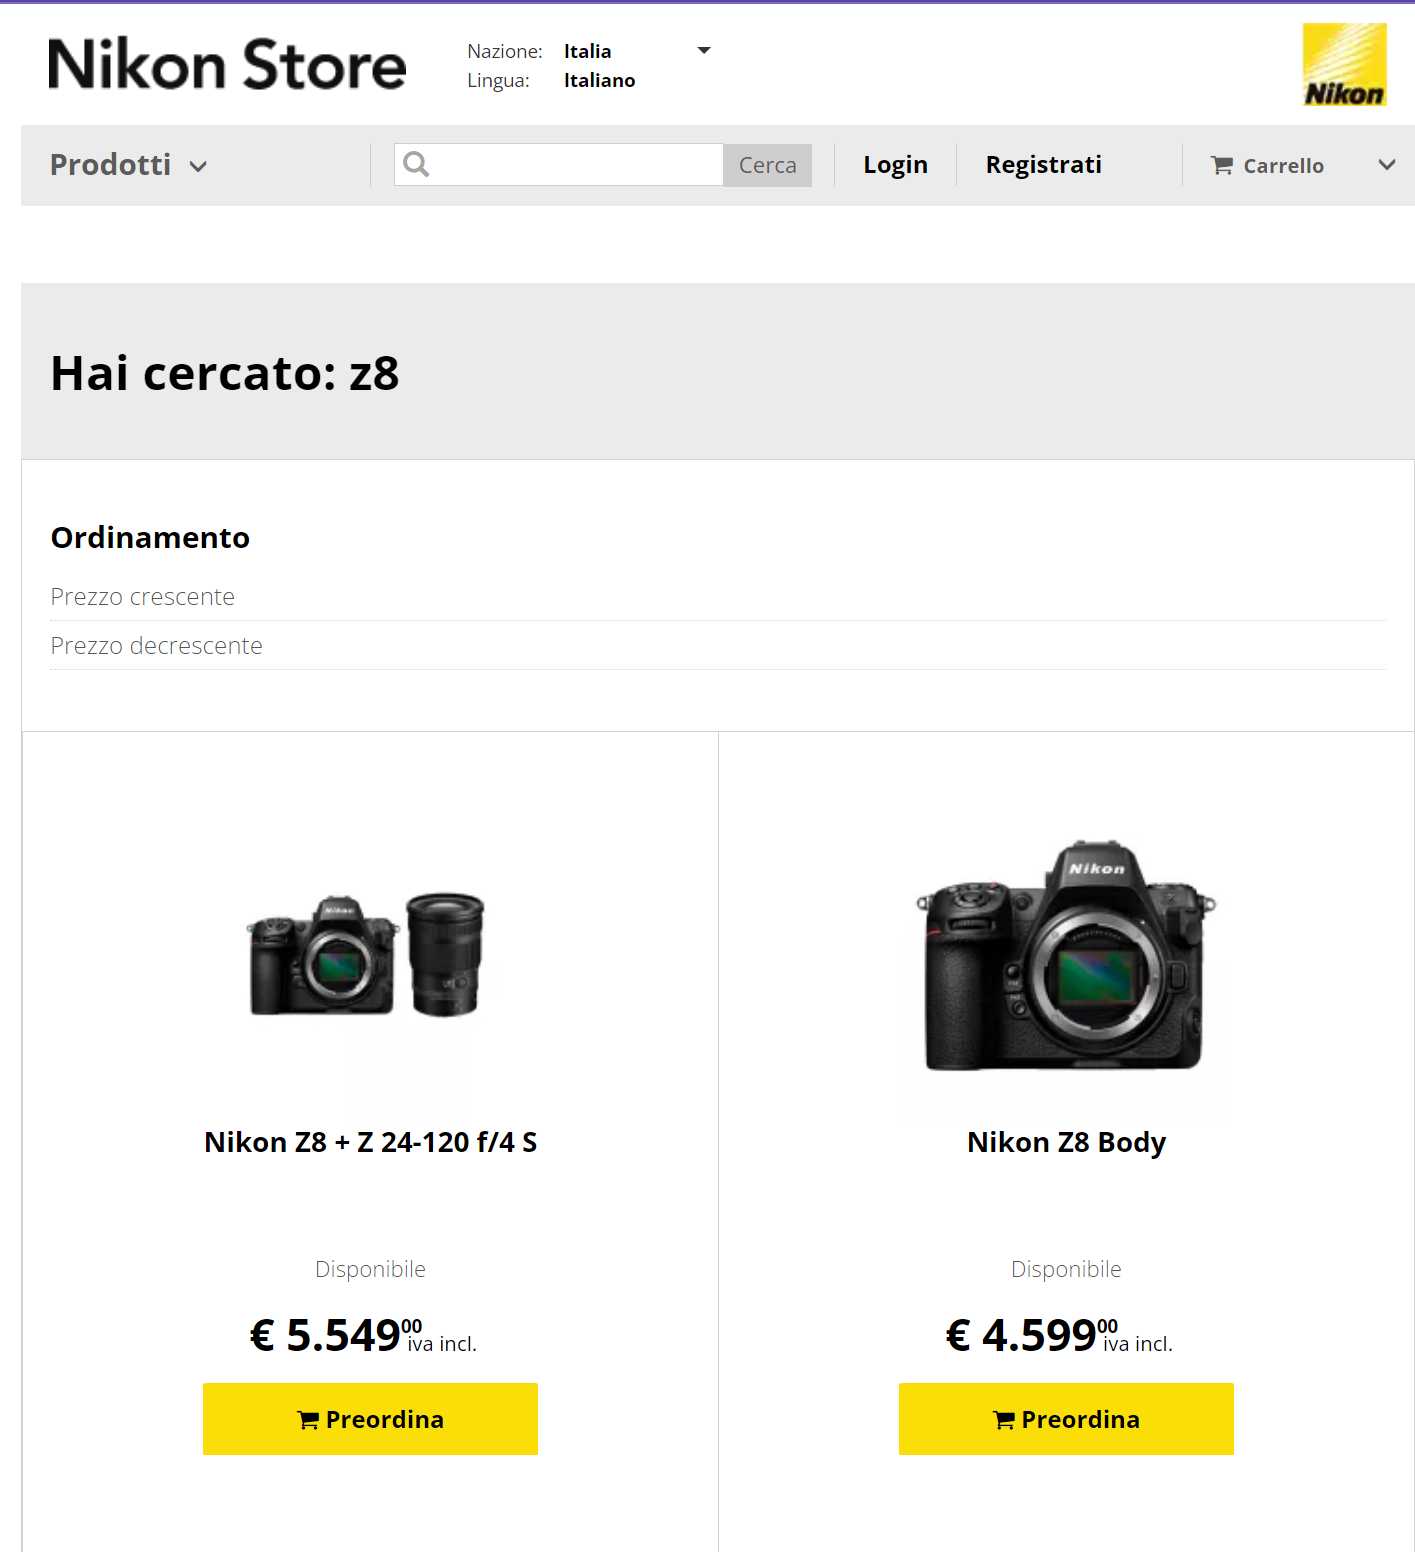Sort results by Prezzo decrescente
1415x1552 pixels.
pos(157,646)
